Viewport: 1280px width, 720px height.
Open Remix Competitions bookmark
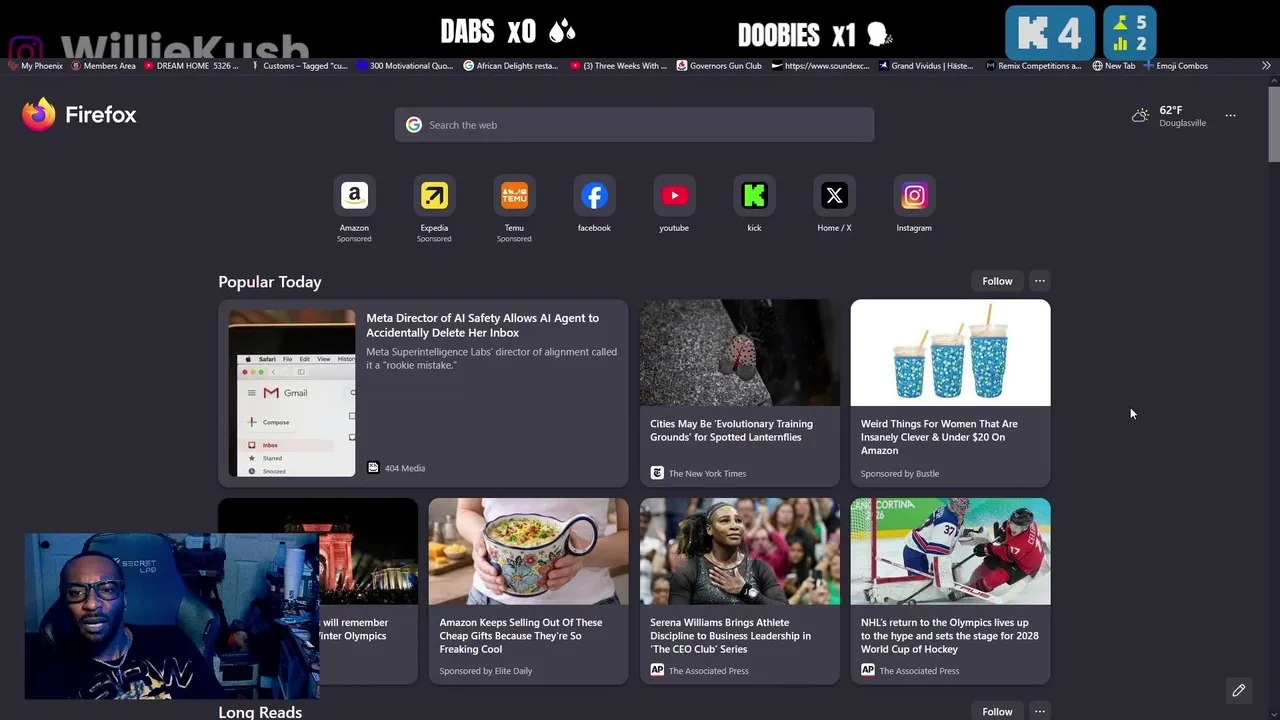(1033, 66)
